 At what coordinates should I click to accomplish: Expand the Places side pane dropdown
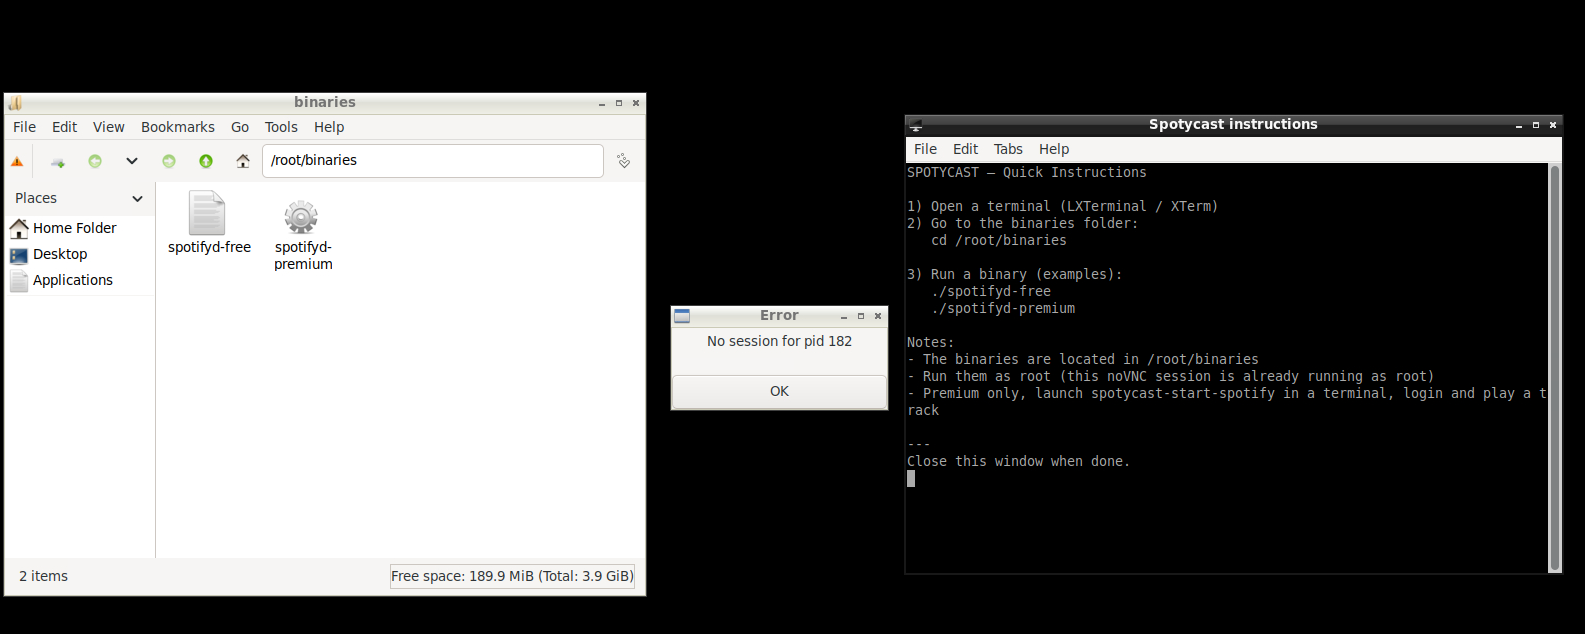(x=137, y=199)
